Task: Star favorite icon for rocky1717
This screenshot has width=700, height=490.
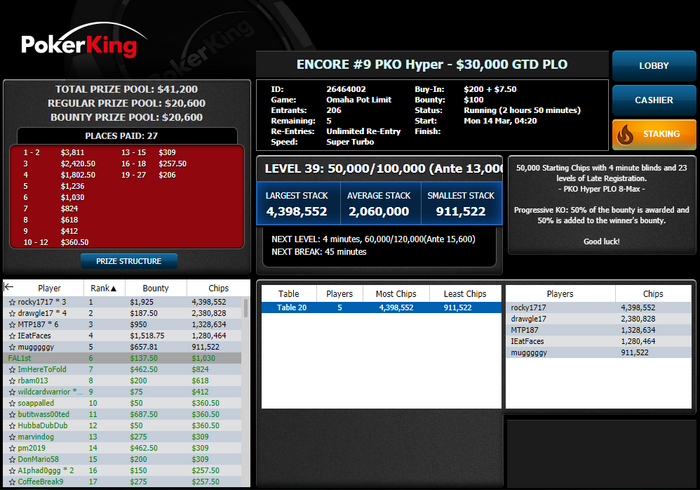Action: (x=12, y=302)
